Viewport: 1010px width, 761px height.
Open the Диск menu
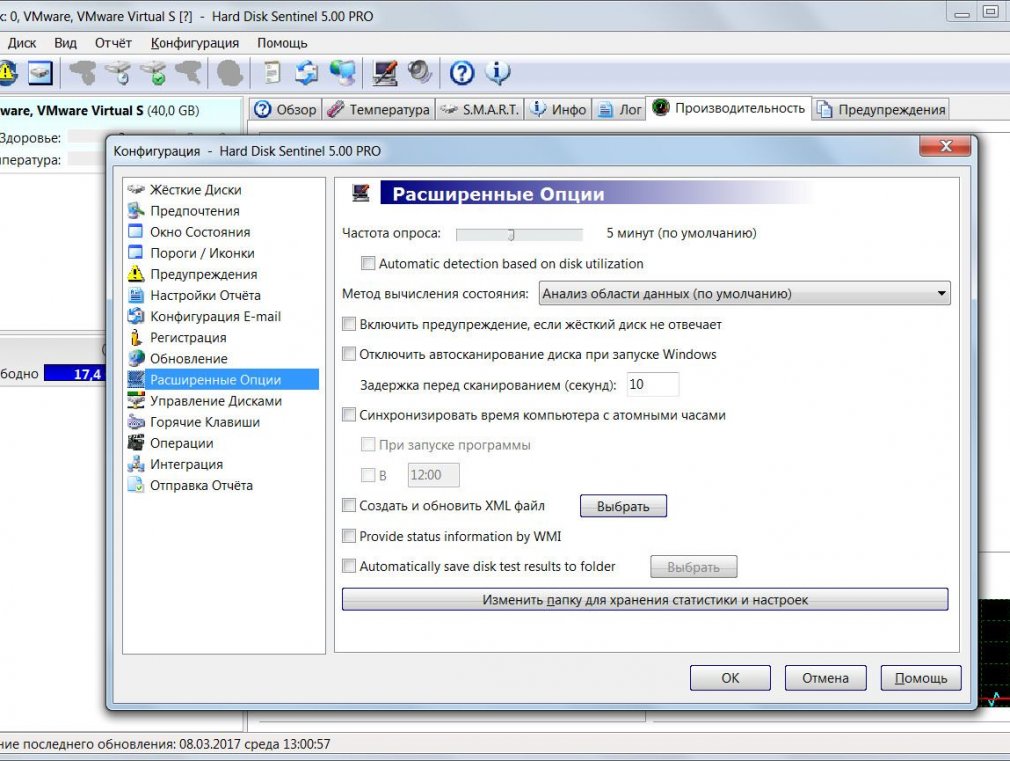[21, 43]
